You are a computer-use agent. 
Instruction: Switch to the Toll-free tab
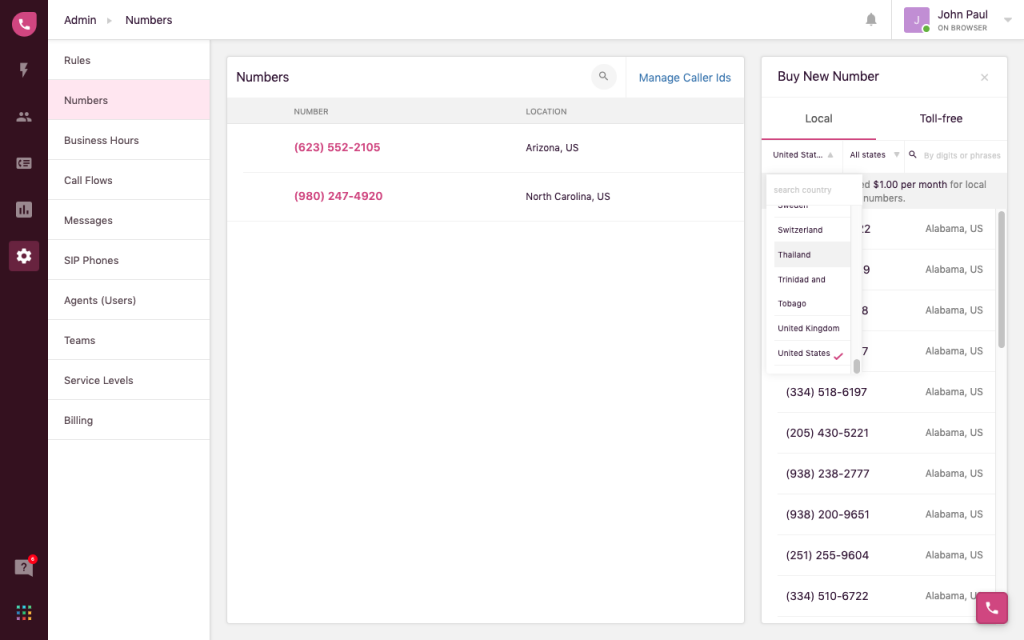940,118
